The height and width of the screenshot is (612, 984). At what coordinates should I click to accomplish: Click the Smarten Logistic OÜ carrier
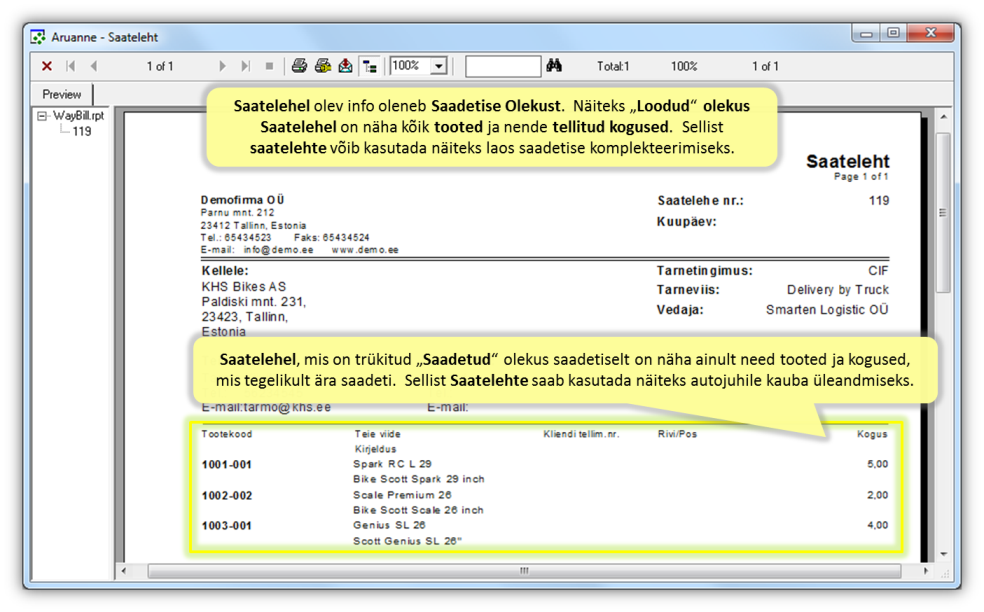pyautogui.click(x=827, y=310)
